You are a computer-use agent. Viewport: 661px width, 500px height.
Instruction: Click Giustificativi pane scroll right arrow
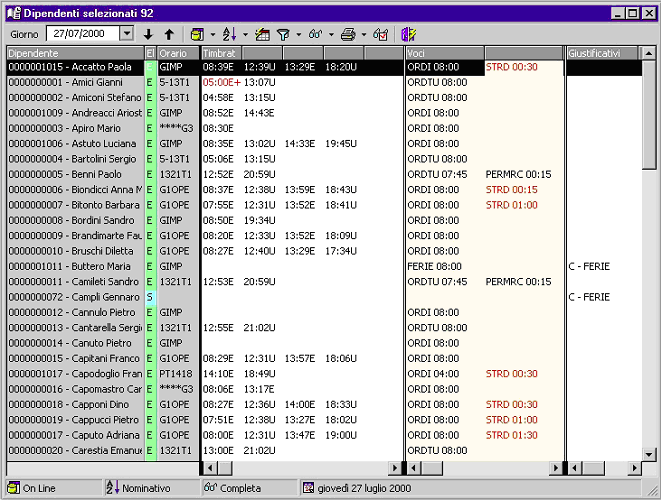pyautogui.click(x=634, y=468)
